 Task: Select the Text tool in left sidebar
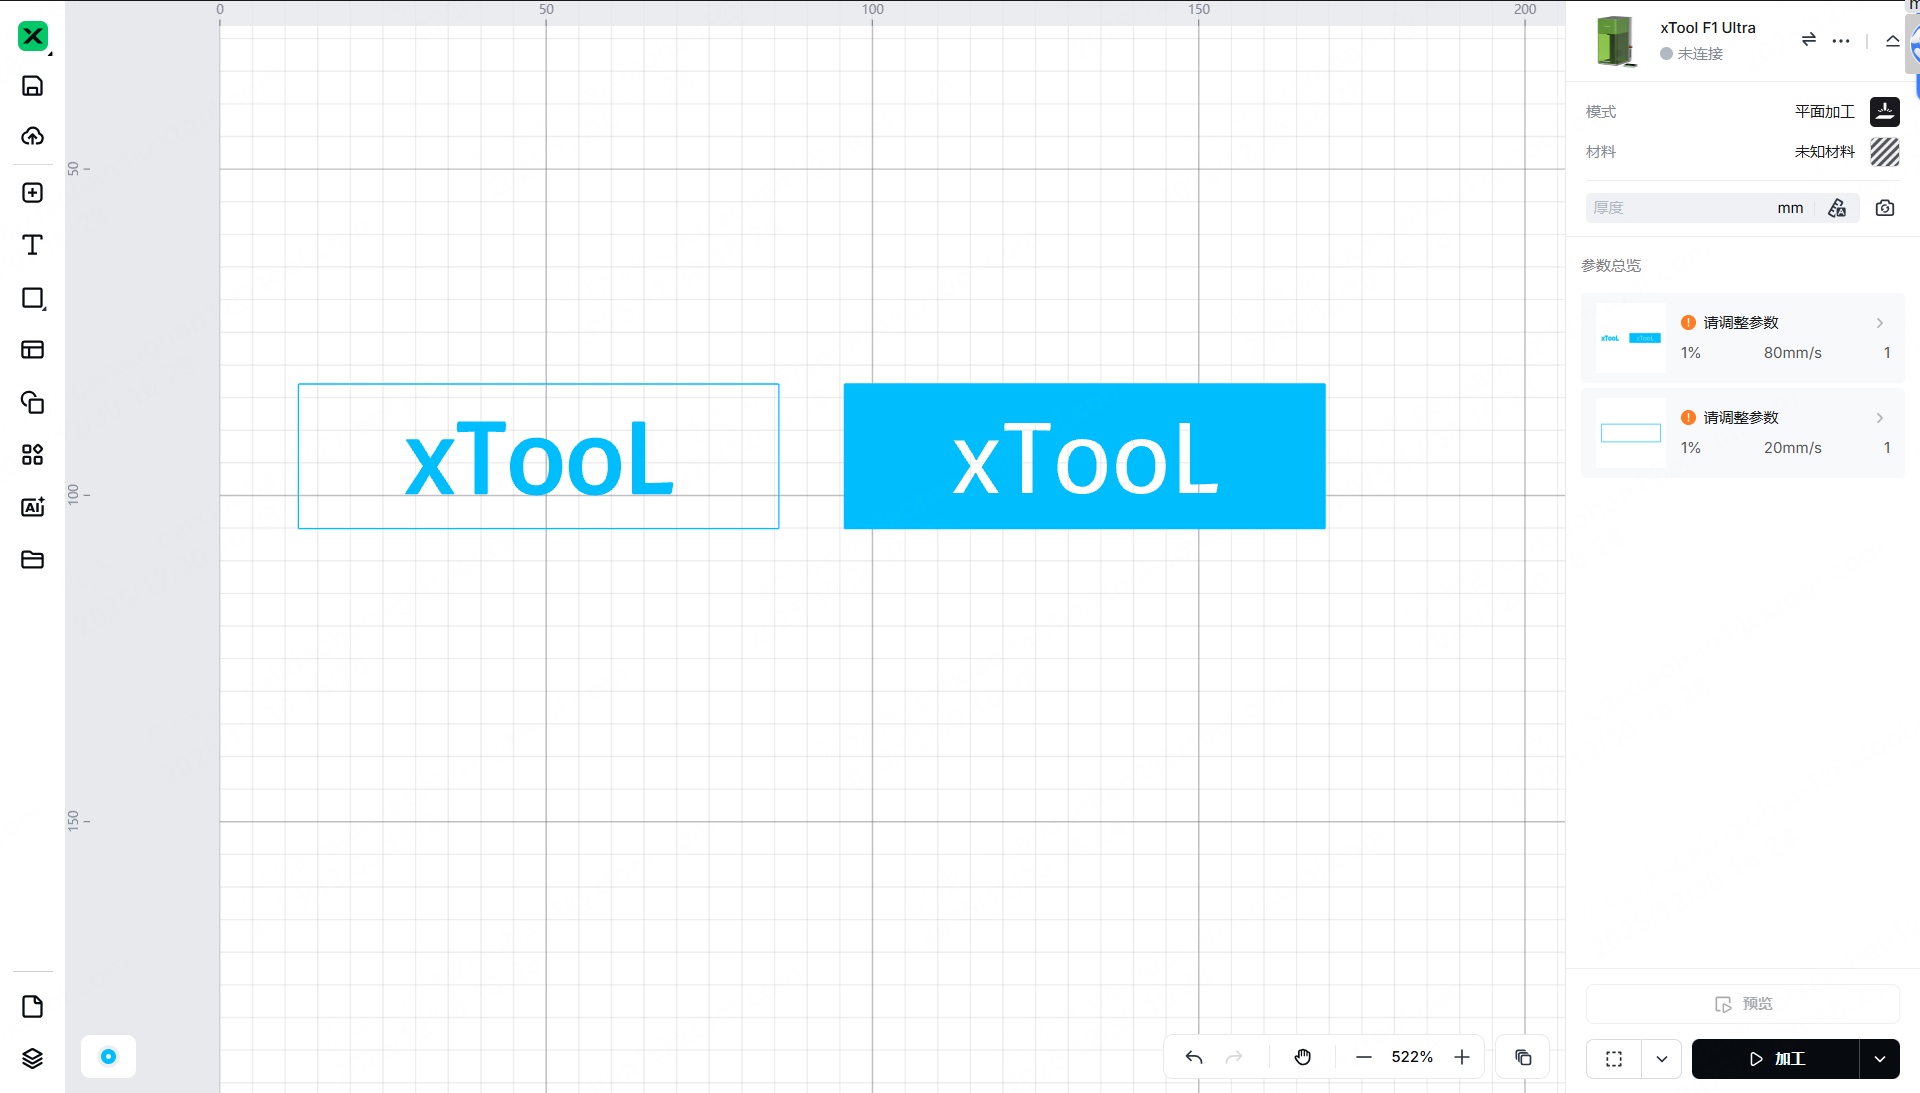(x=32, y=245)
